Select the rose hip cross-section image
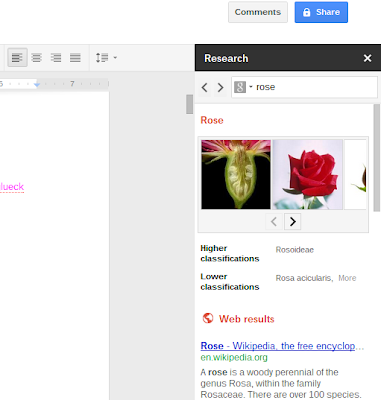Image resolution: width=381 pixels, height=400 pixels. click(236, 174)
